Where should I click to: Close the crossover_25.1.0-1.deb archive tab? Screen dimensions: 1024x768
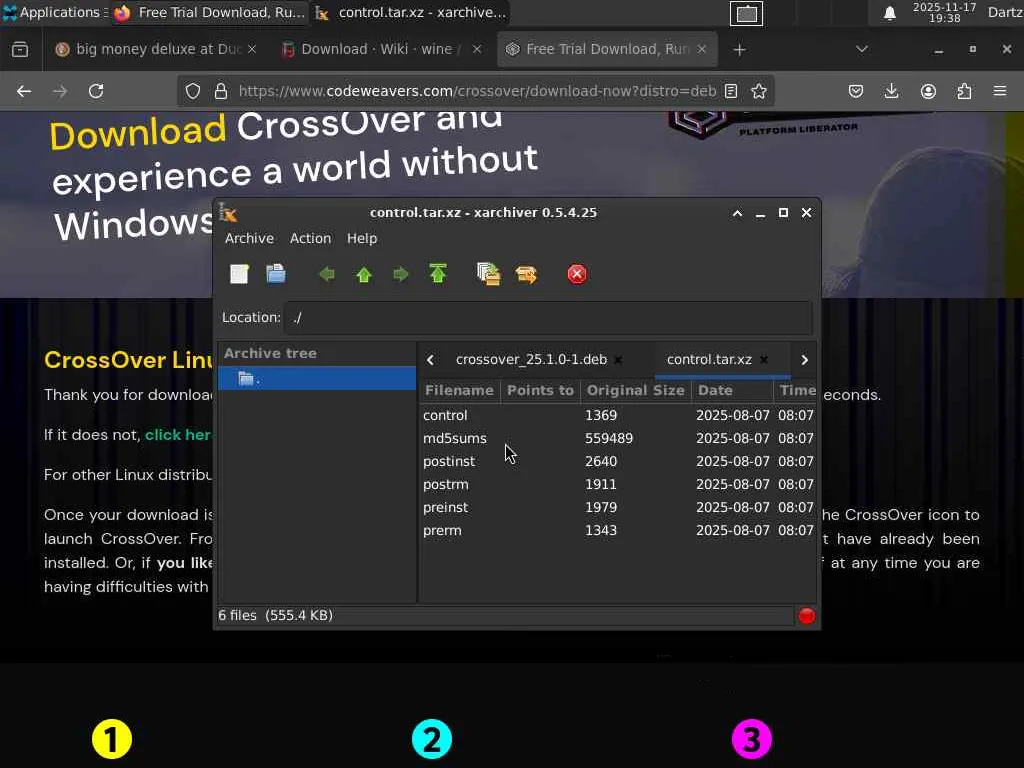tap(618, 360)
